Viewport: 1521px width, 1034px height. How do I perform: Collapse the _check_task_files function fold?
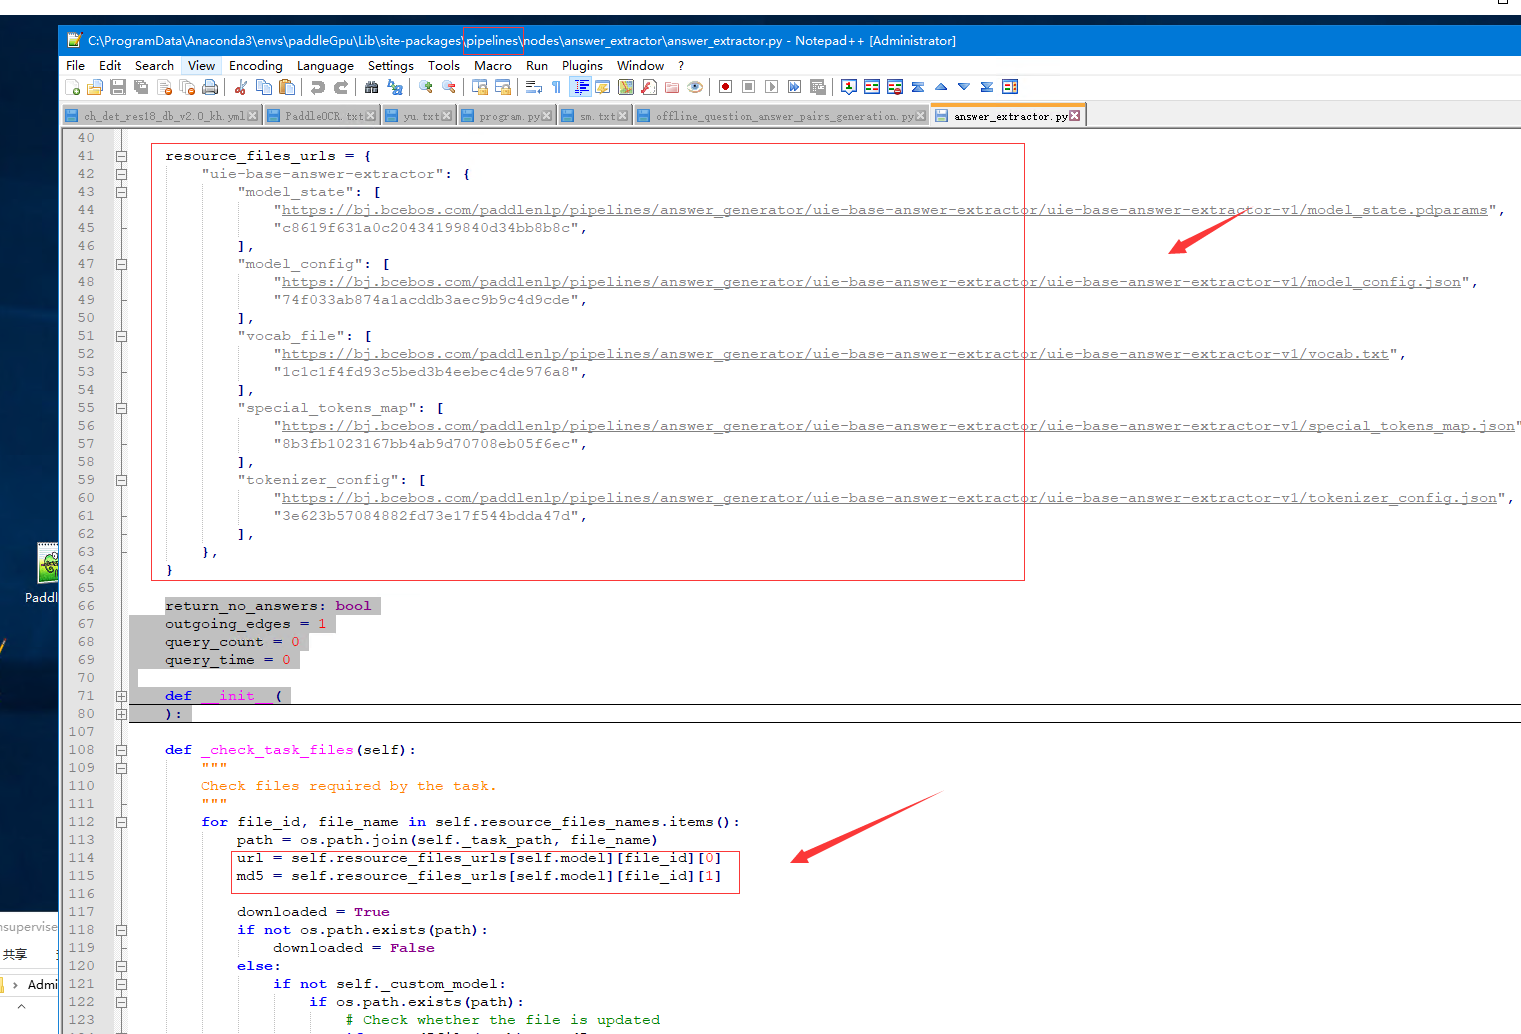tap(121, 749)
